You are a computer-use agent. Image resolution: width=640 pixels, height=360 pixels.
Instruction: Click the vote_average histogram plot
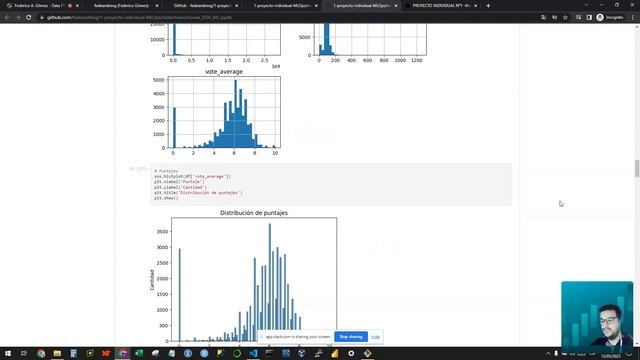tap(224, 112)
